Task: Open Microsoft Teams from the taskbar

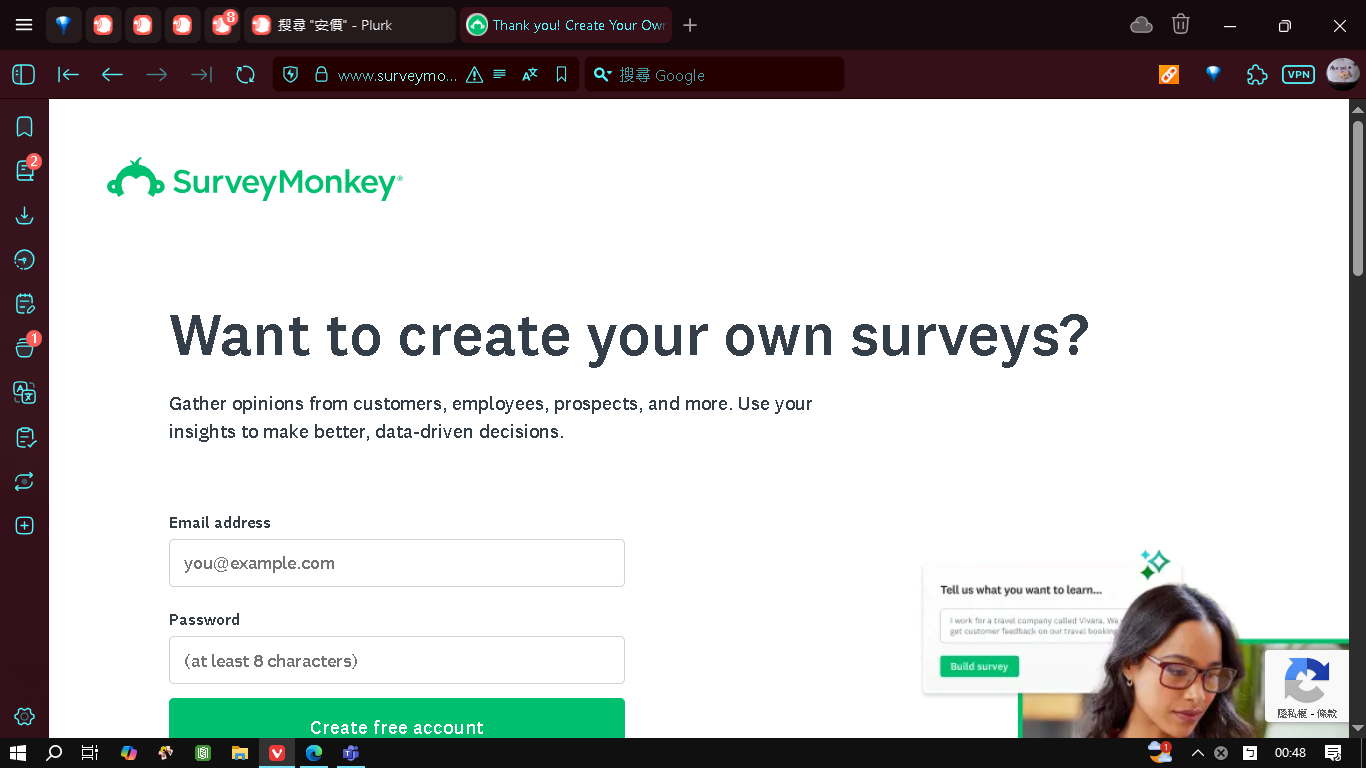Action: (x=351, y=753)
